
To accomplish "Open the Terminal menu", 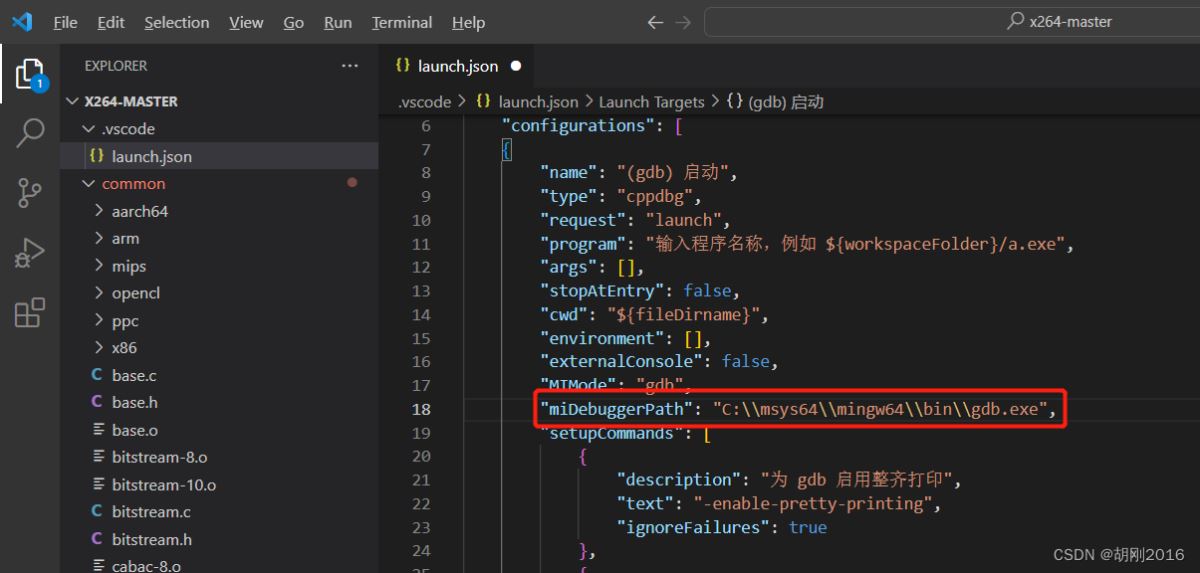I will [402, 22].
